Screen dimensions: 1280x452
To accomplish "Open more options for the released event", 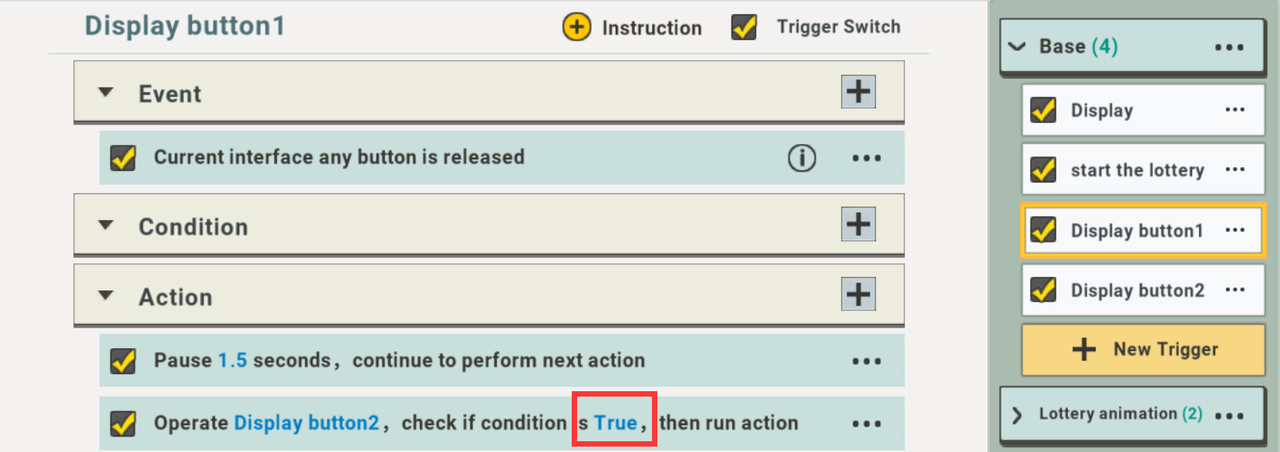I will 867,158.
